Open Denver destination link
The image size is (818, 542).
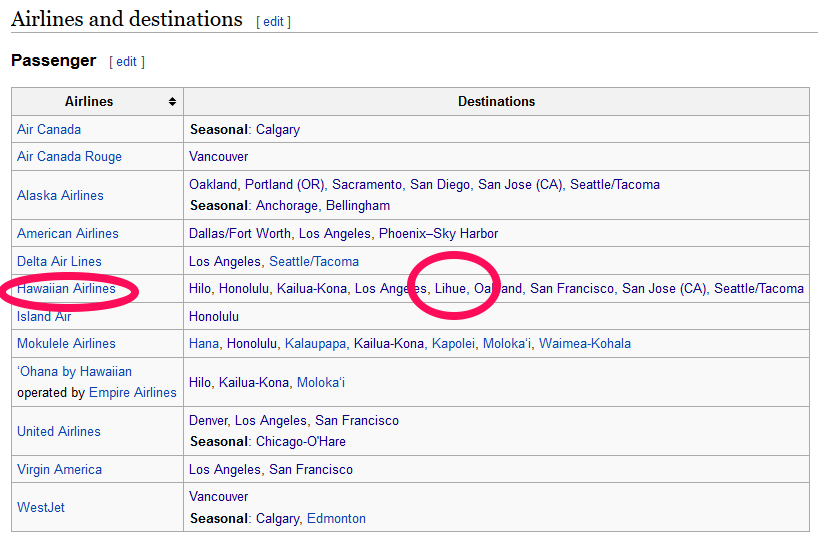[208, 420]
